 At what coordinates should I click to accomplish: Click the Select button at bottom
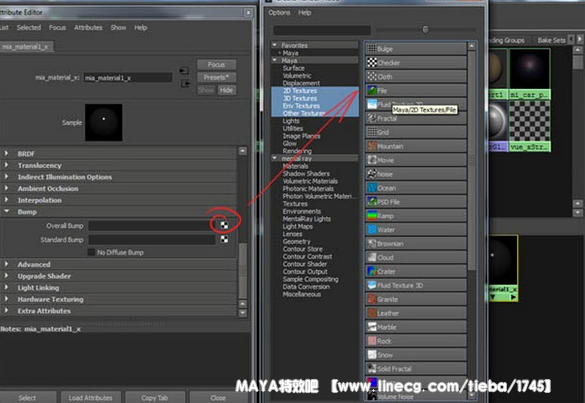click(27, 398)
